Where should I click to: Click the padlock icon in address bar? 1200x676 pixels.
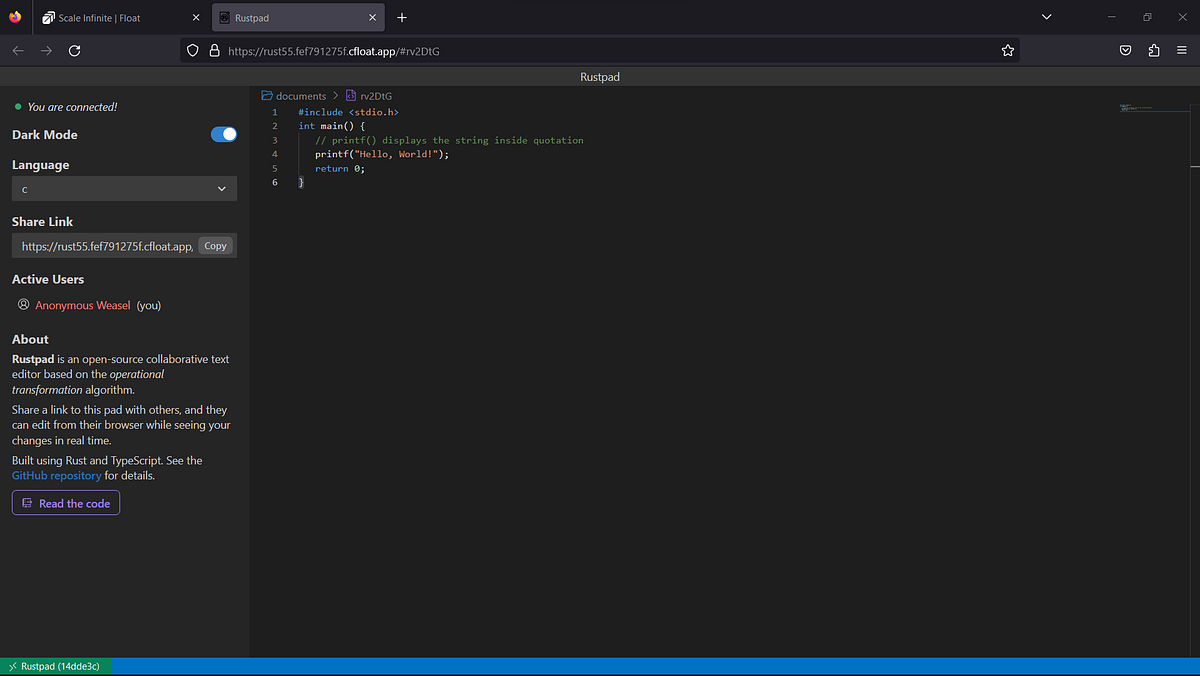[214, 50]
